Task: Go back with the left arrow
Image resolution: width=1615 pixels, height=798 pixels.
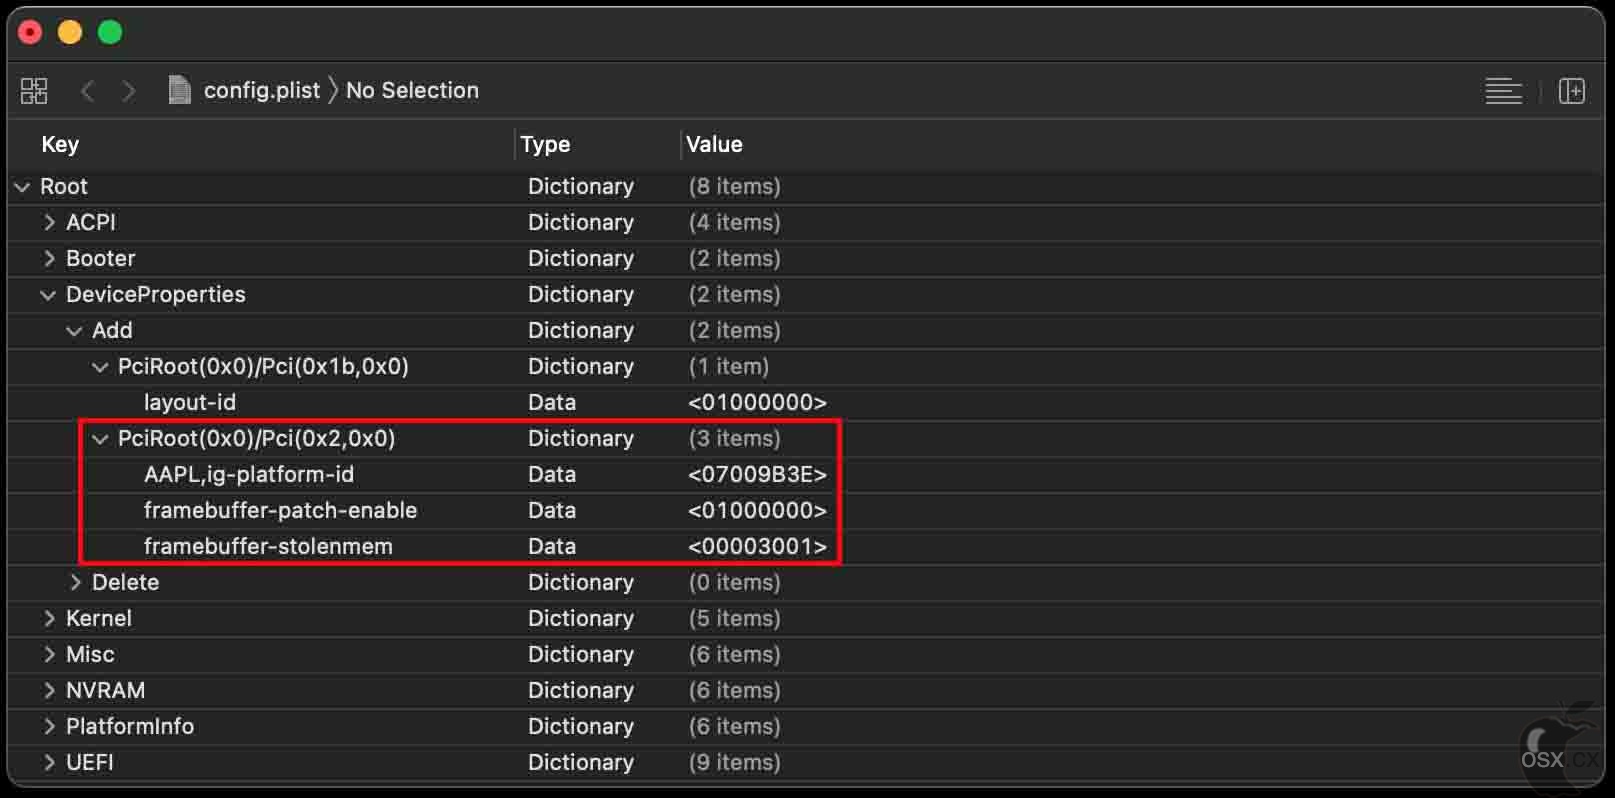Action: 88,91
